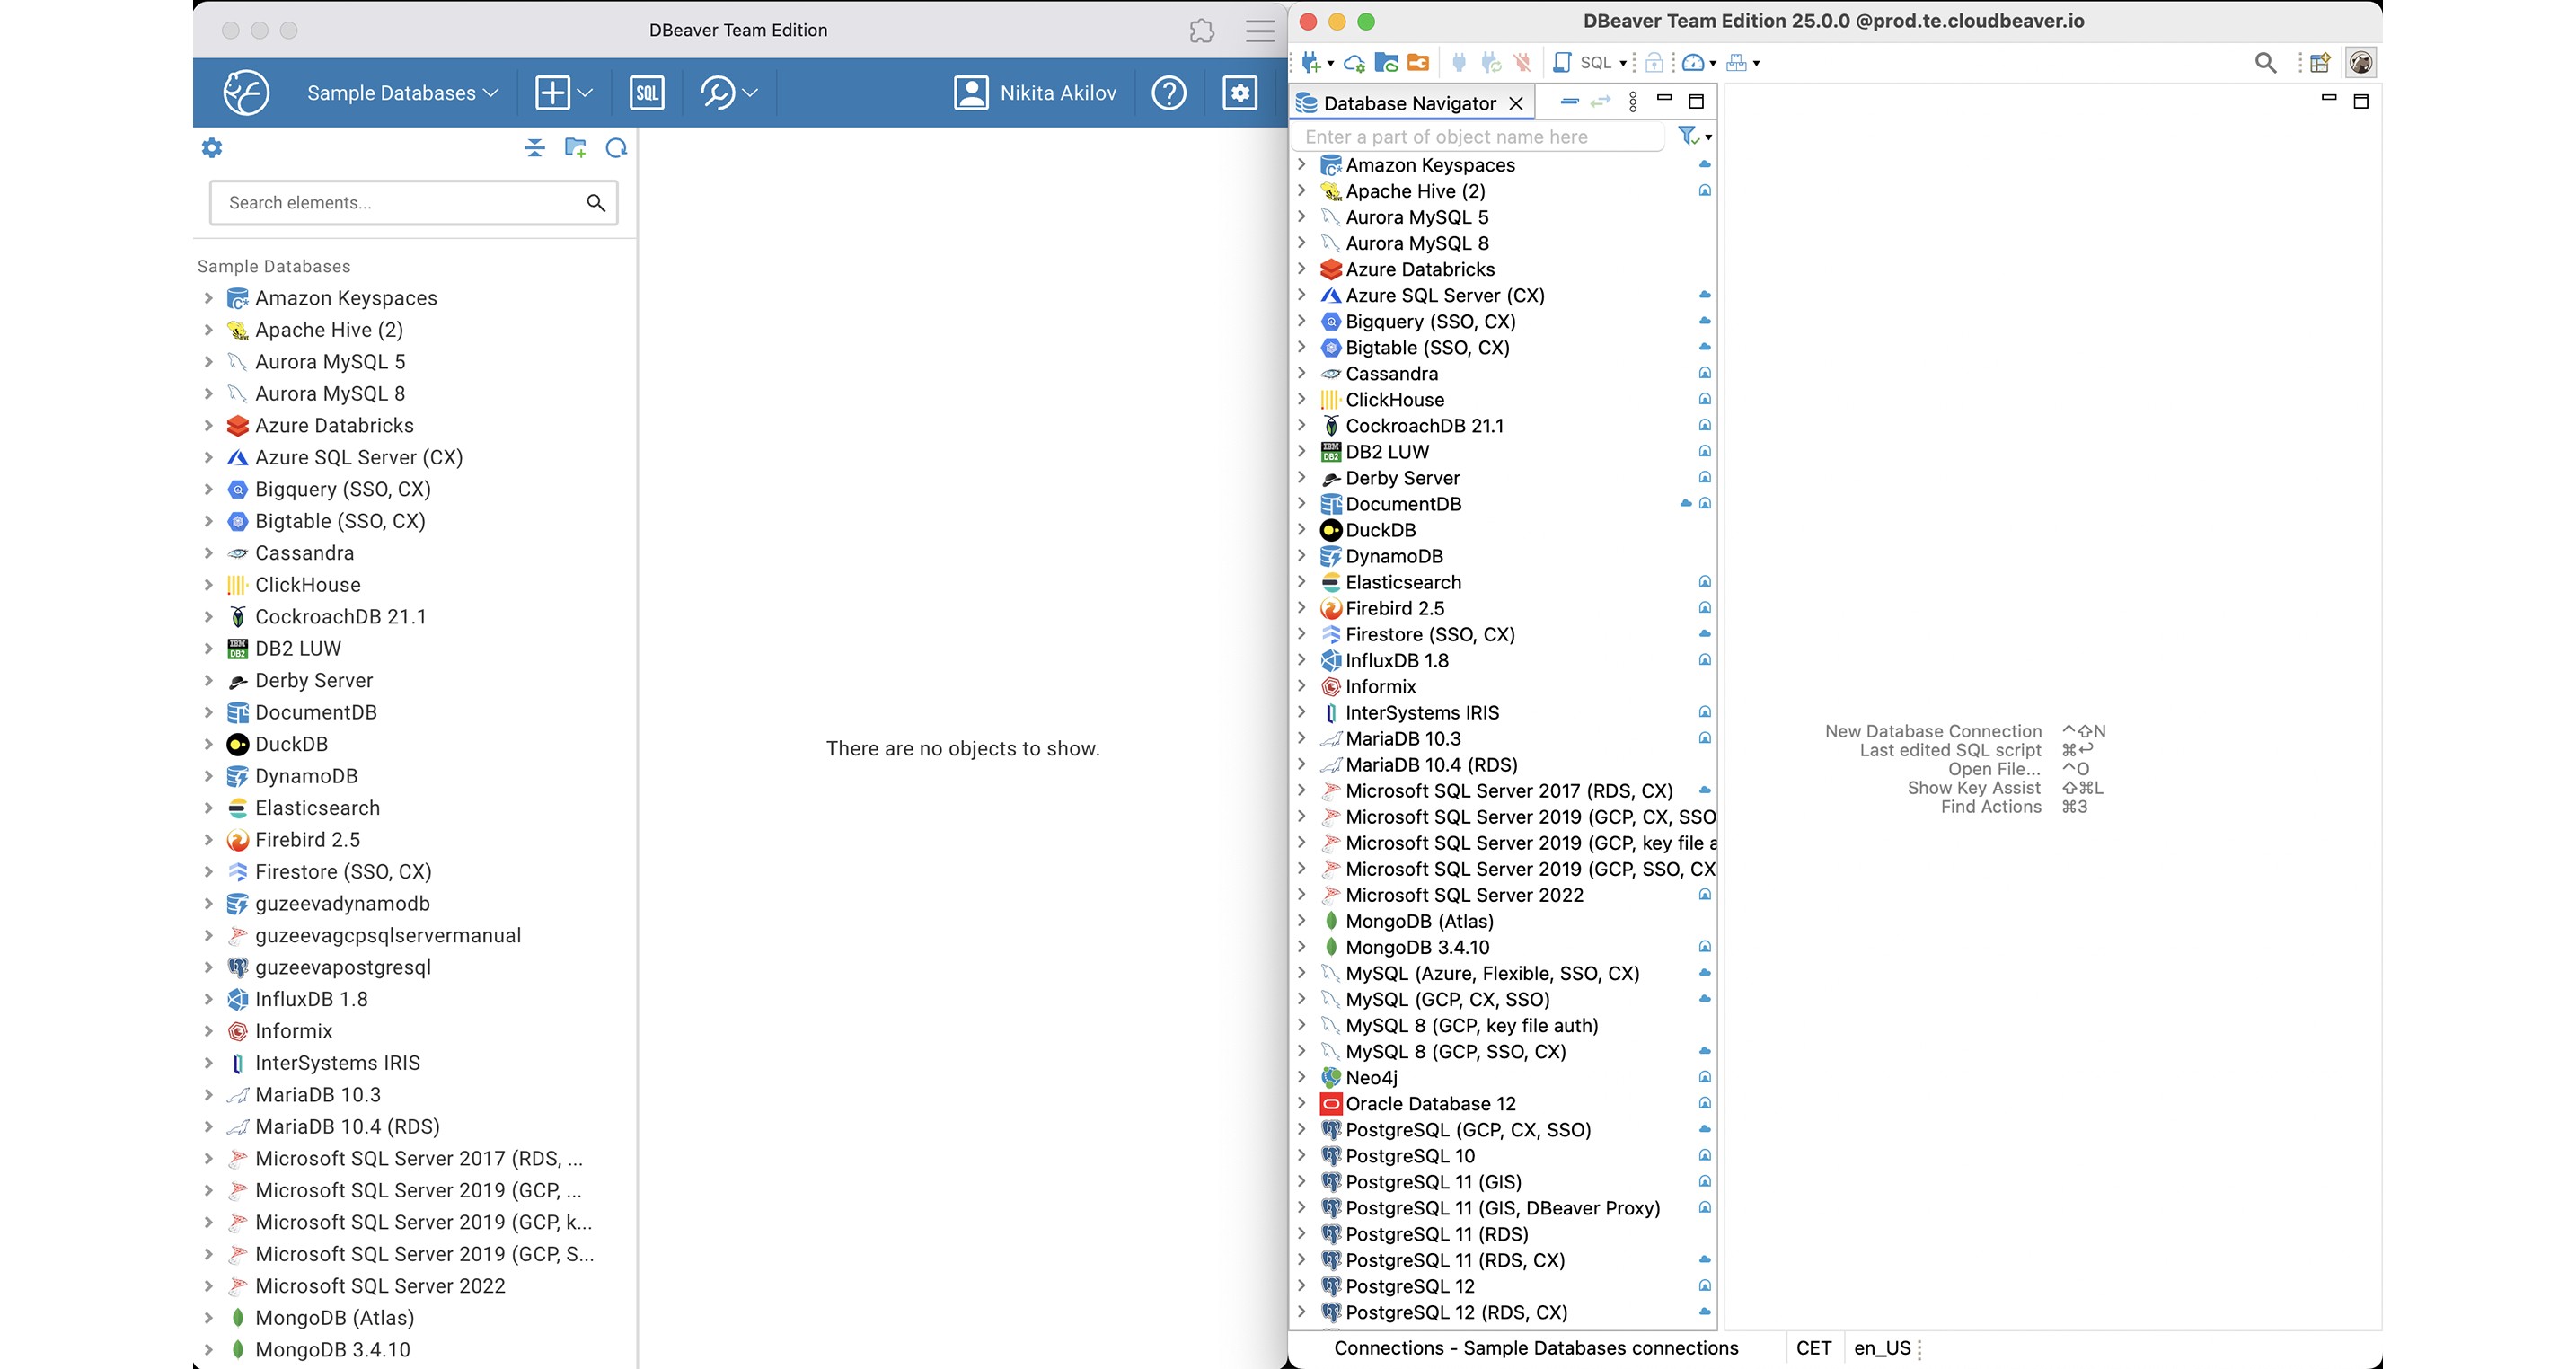This screenshot has width=2576, height=1369.
Task: Toggle Link with Editor arrows icon
Action: (1600, 102)
